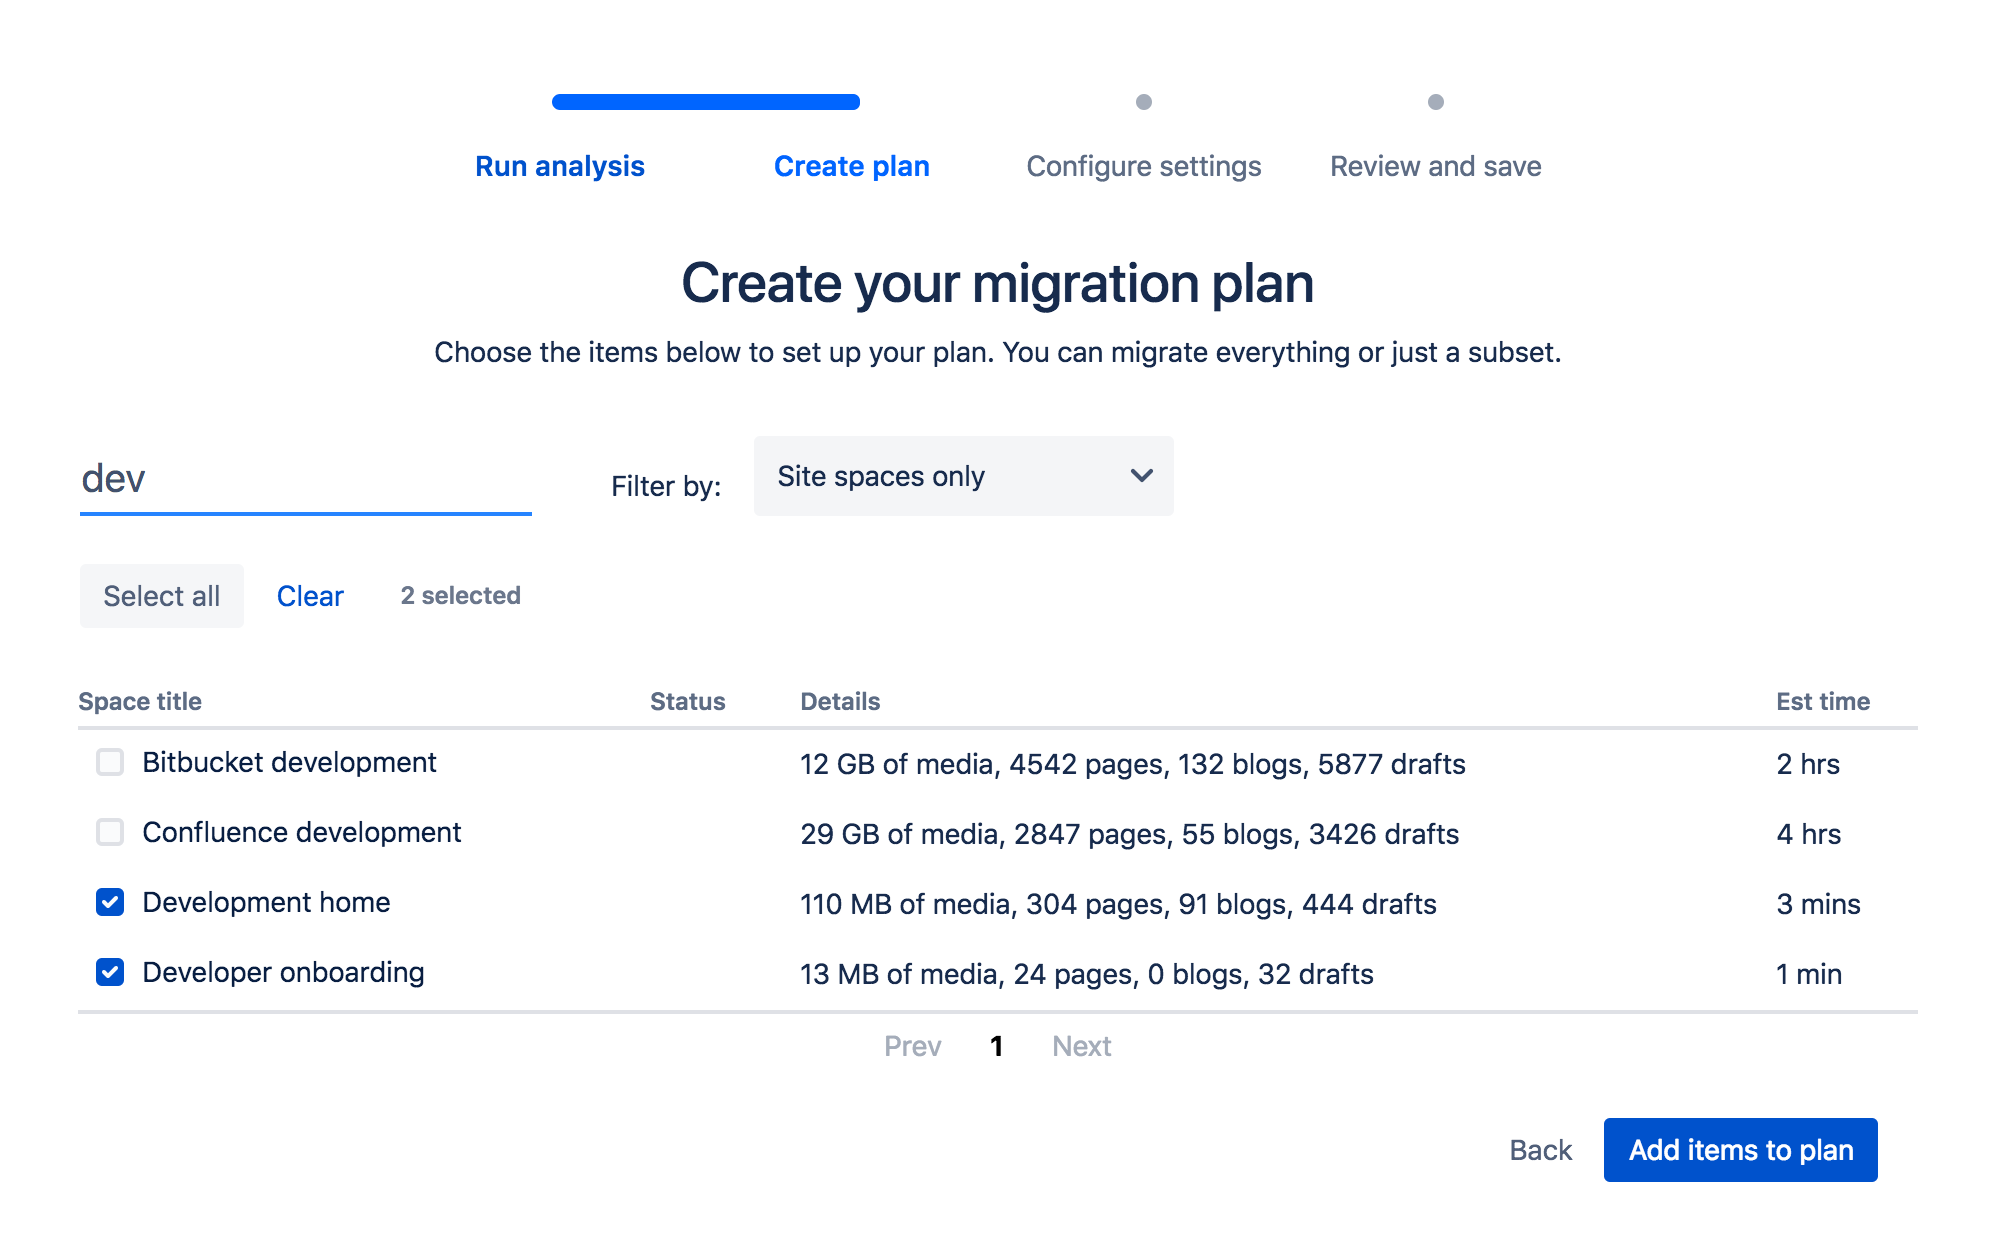2000x1236 pixels.
Task: Click the blue progress bar segment
Action: tap(706, 102)
